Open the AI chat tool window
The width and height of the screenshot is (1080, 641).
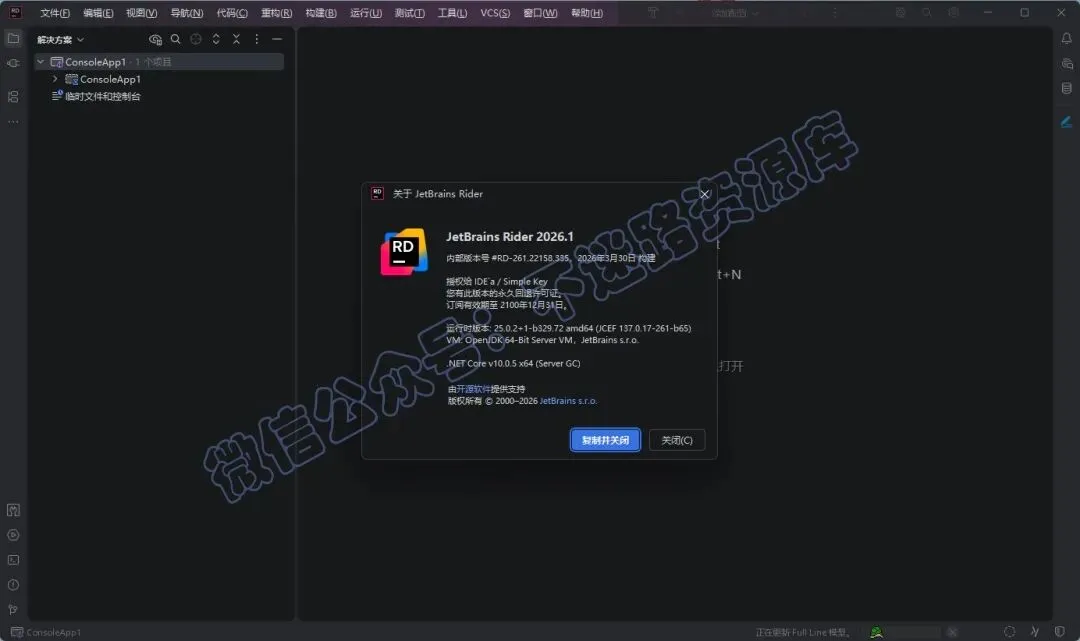tap(1066, 63)
